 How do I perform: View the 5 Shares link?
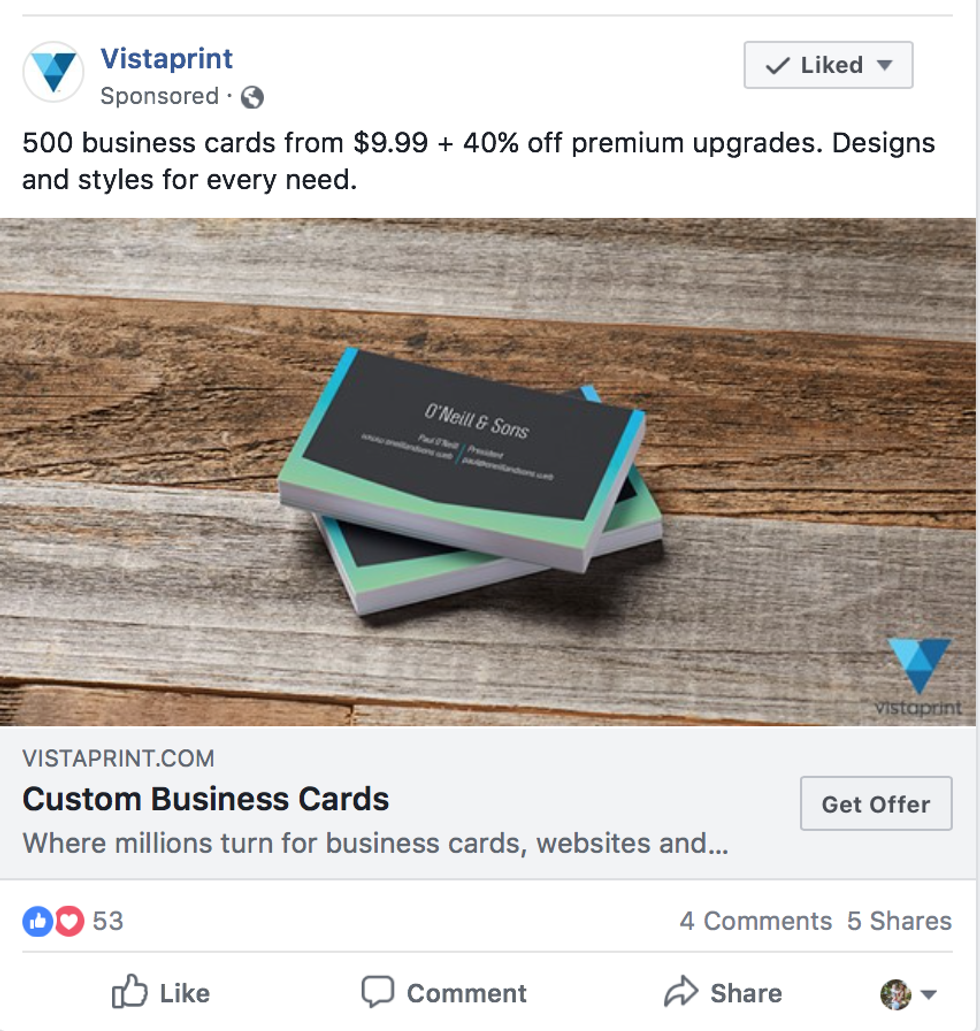pyautogui.click(x=899, y=921)
